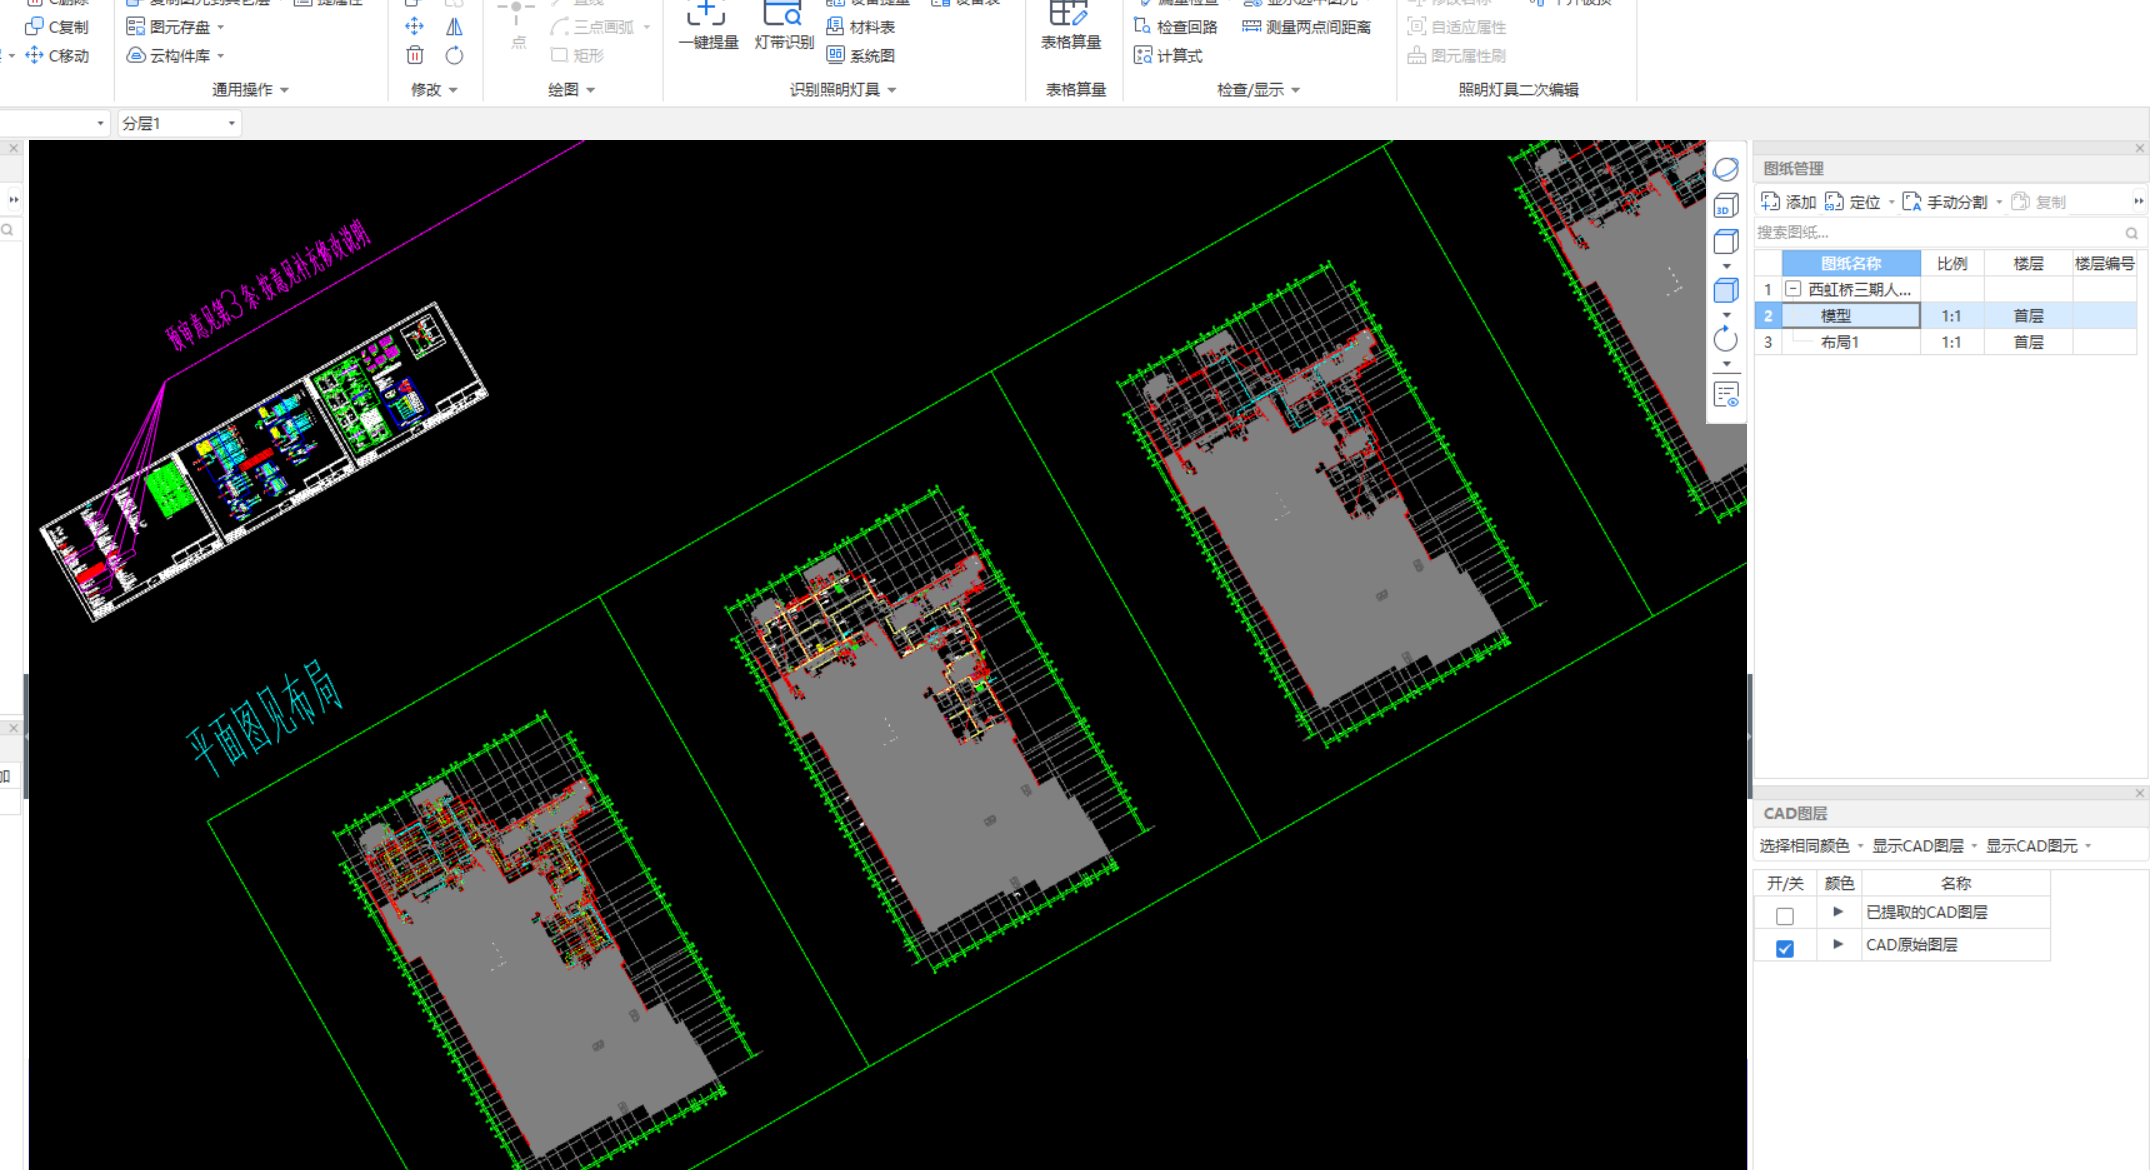Click the wireframe cube view icon
Image resolution: width=2150 pixels, height=1170 pixels.
click(x=1726, y=242)
